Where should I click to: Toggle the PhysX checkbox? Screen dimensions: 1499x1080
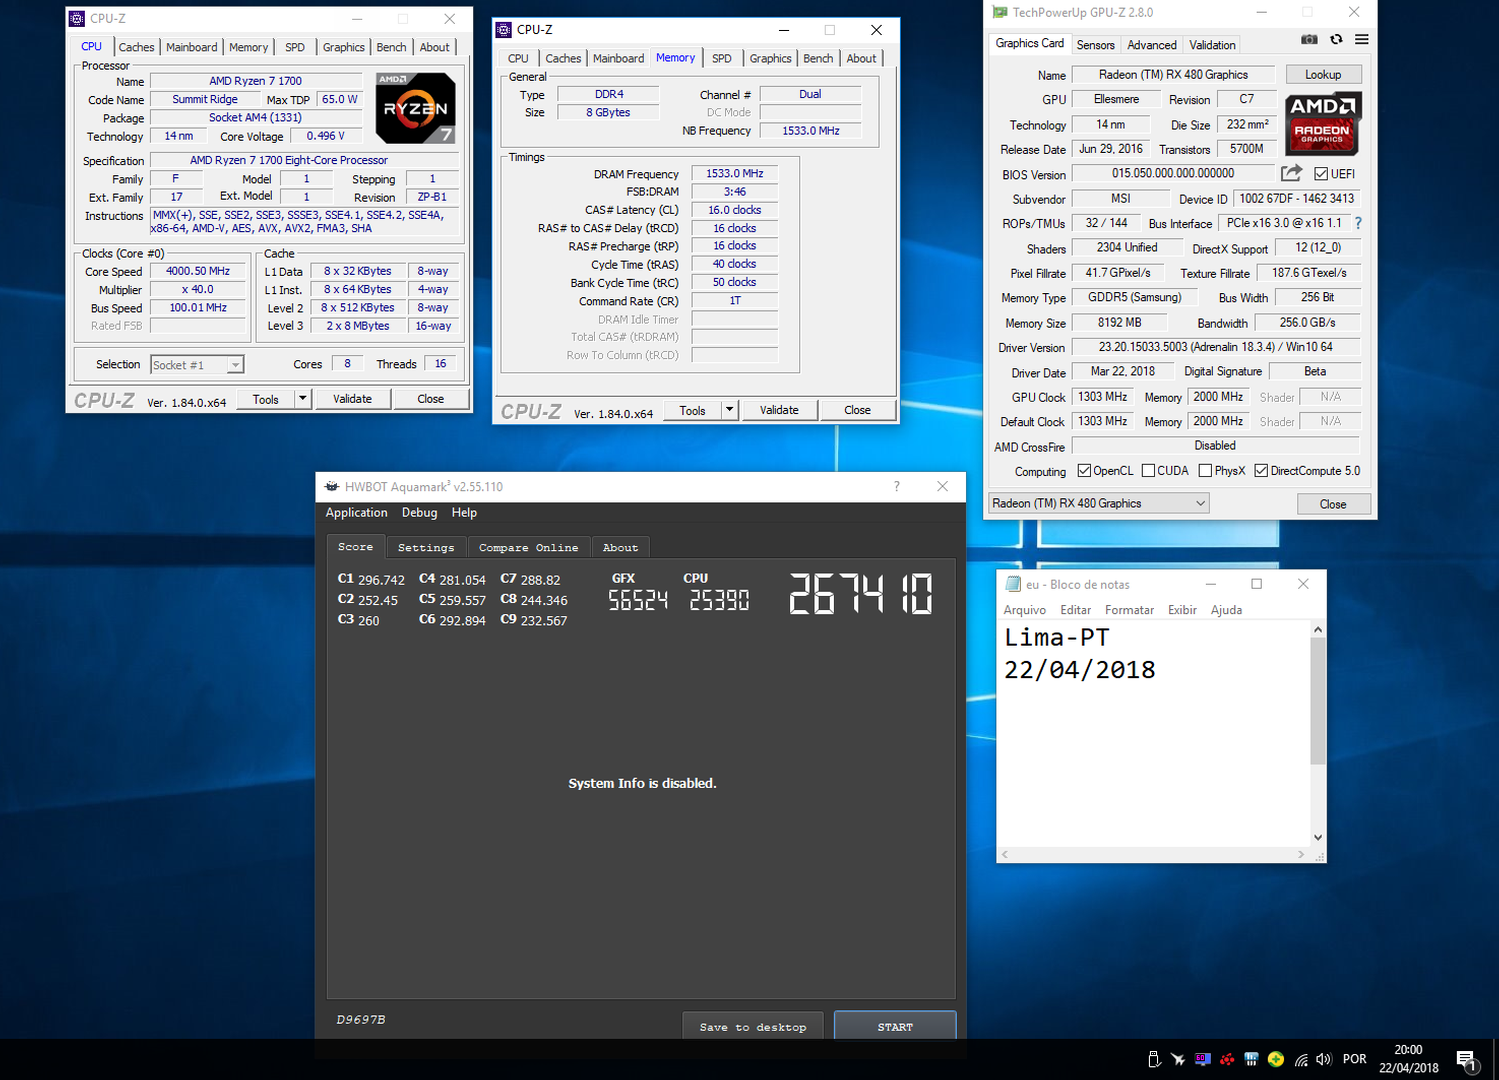pos(1205,471)
